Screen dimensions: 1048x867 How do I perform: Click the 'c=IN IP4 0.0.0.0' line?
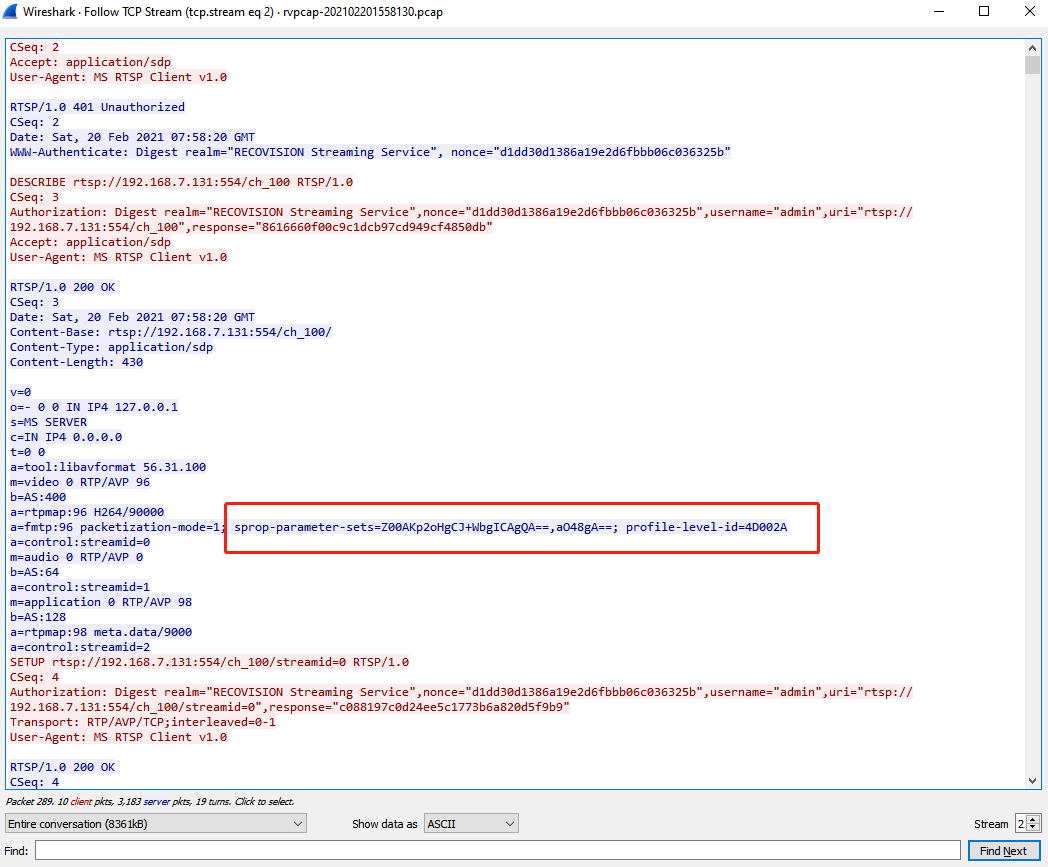[66, 437]
